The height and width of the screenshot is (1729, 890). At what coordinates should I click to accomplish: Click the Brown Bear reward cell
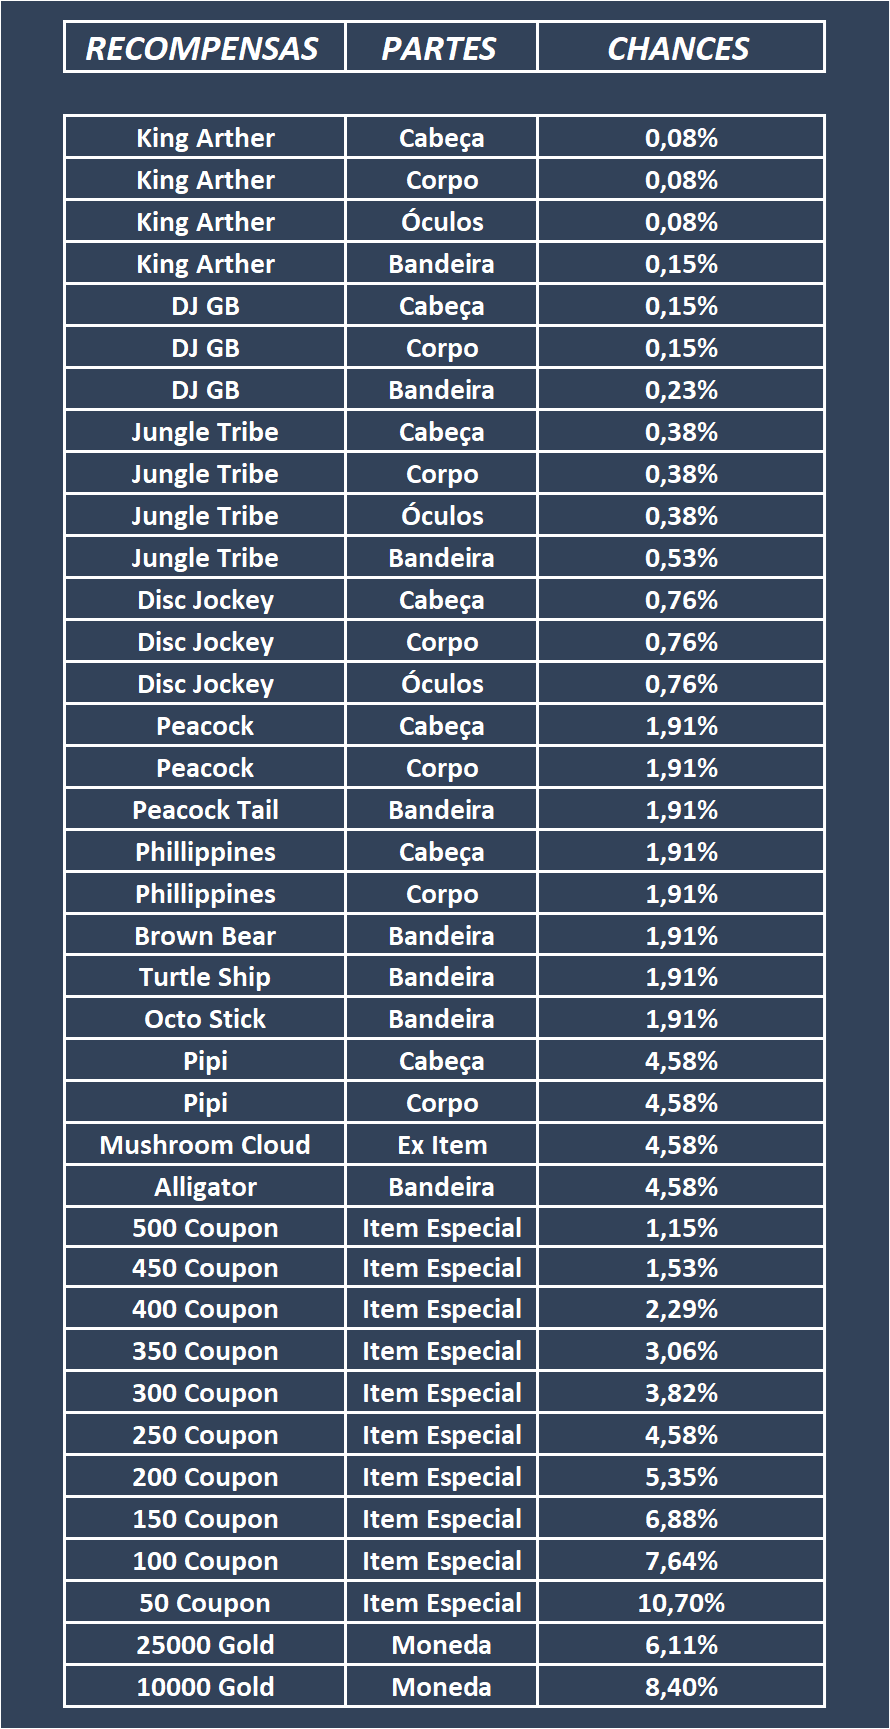click(205, 936)
